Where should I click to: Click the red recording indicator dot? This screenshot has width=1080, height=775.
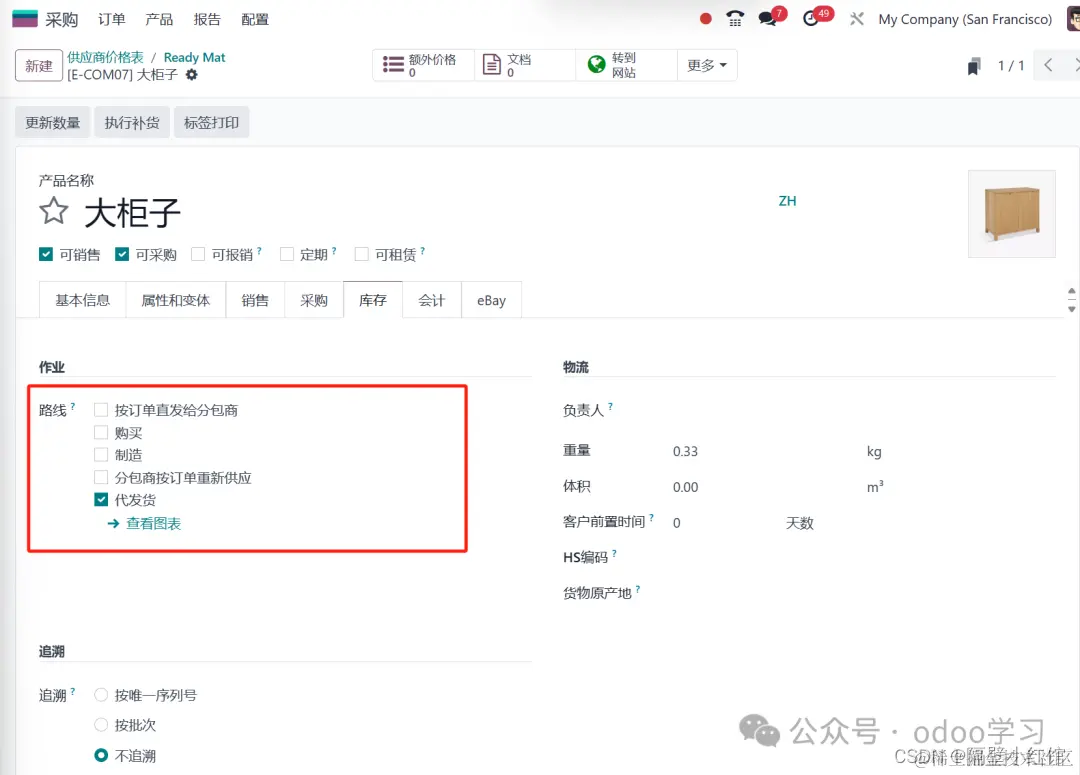pyautogui.click(x=705, y=19)
